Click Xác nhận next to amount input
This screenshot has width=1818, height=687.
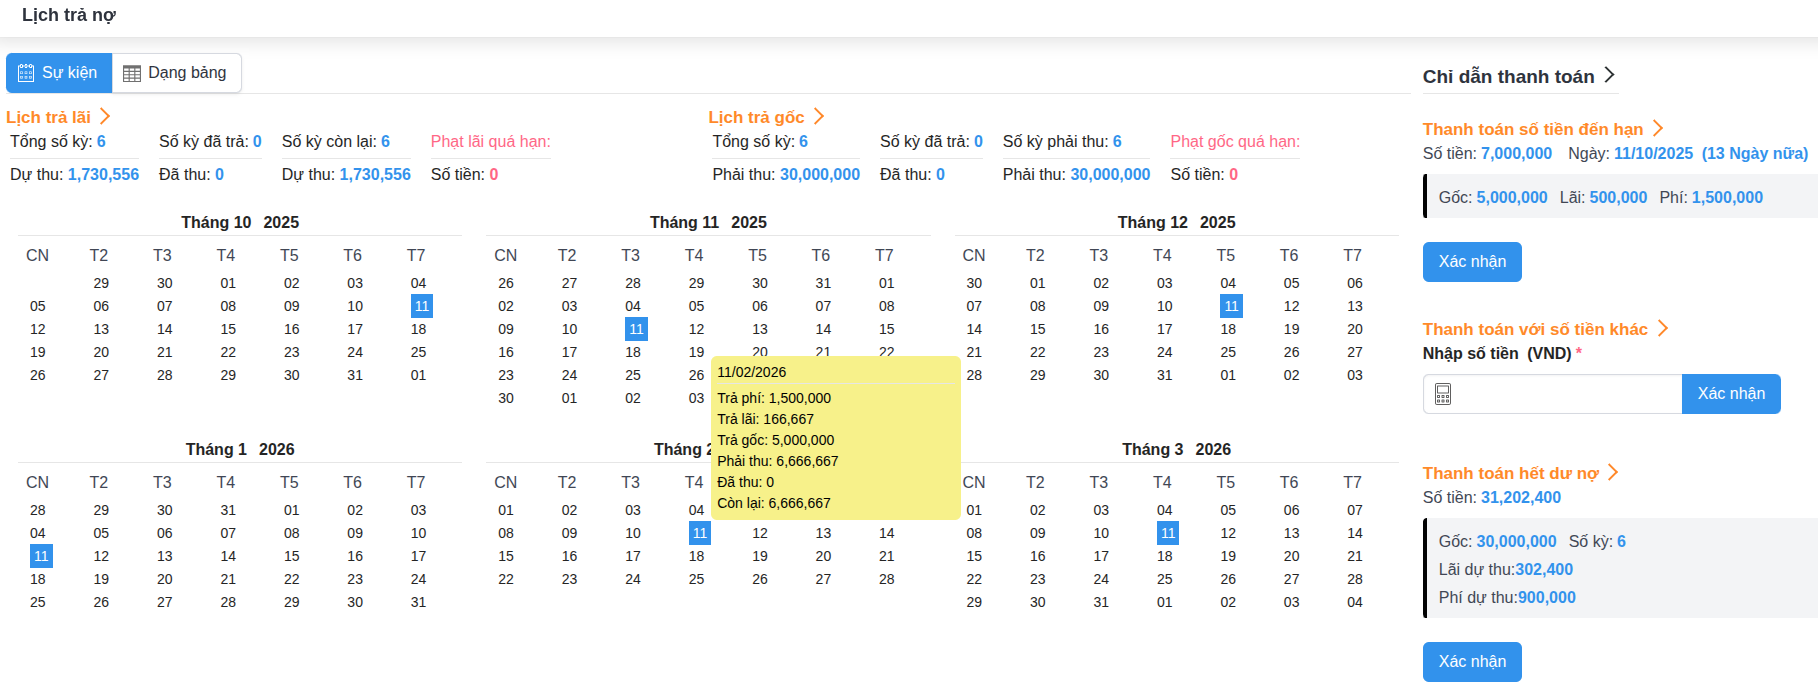pos(1730,394)
